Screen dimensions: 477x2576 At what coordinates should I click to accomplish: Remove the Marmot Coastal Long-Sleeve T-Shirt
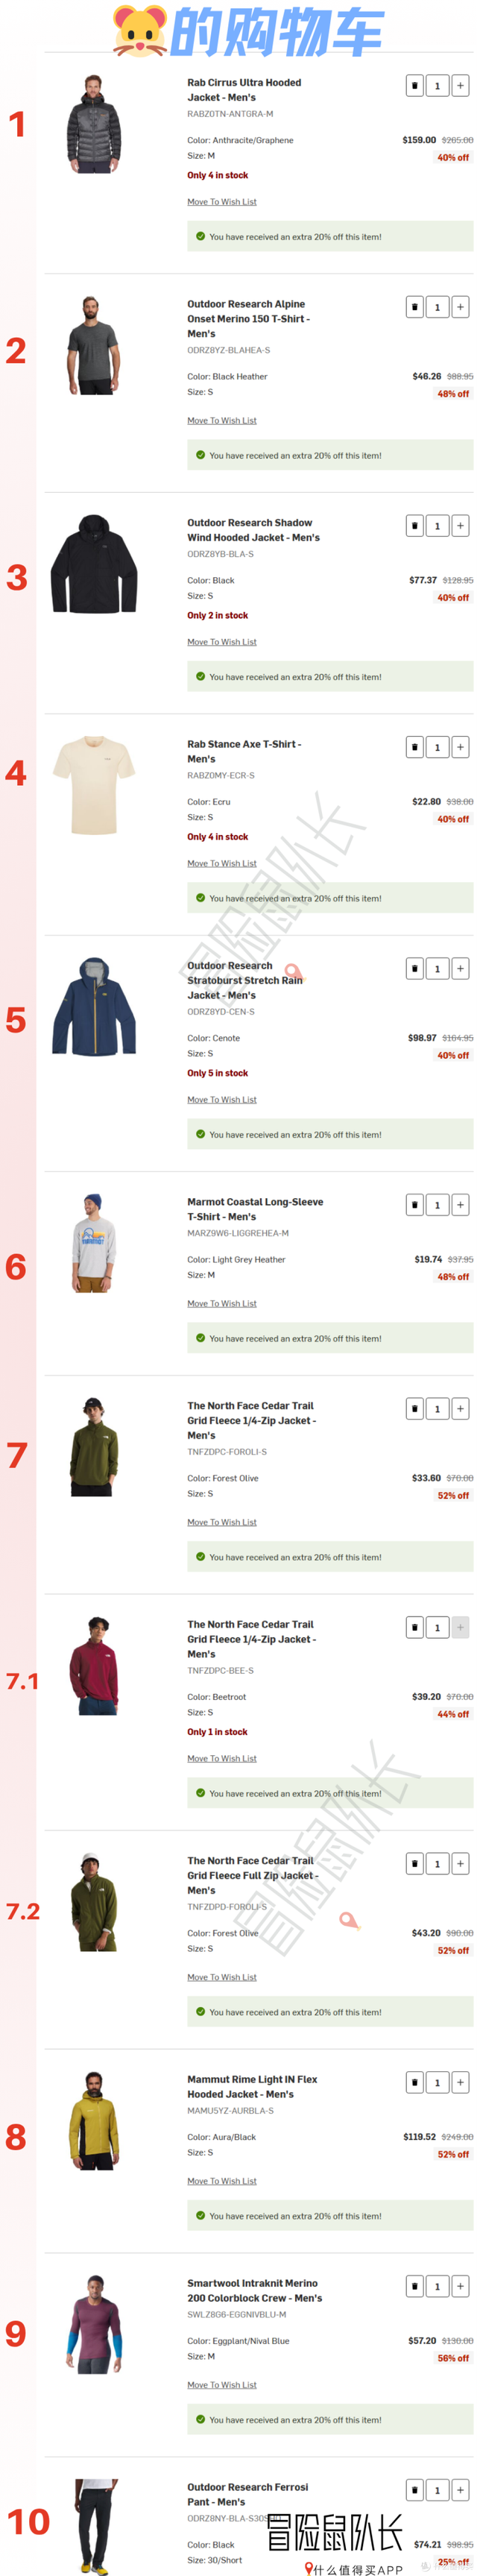(414, 1205)
